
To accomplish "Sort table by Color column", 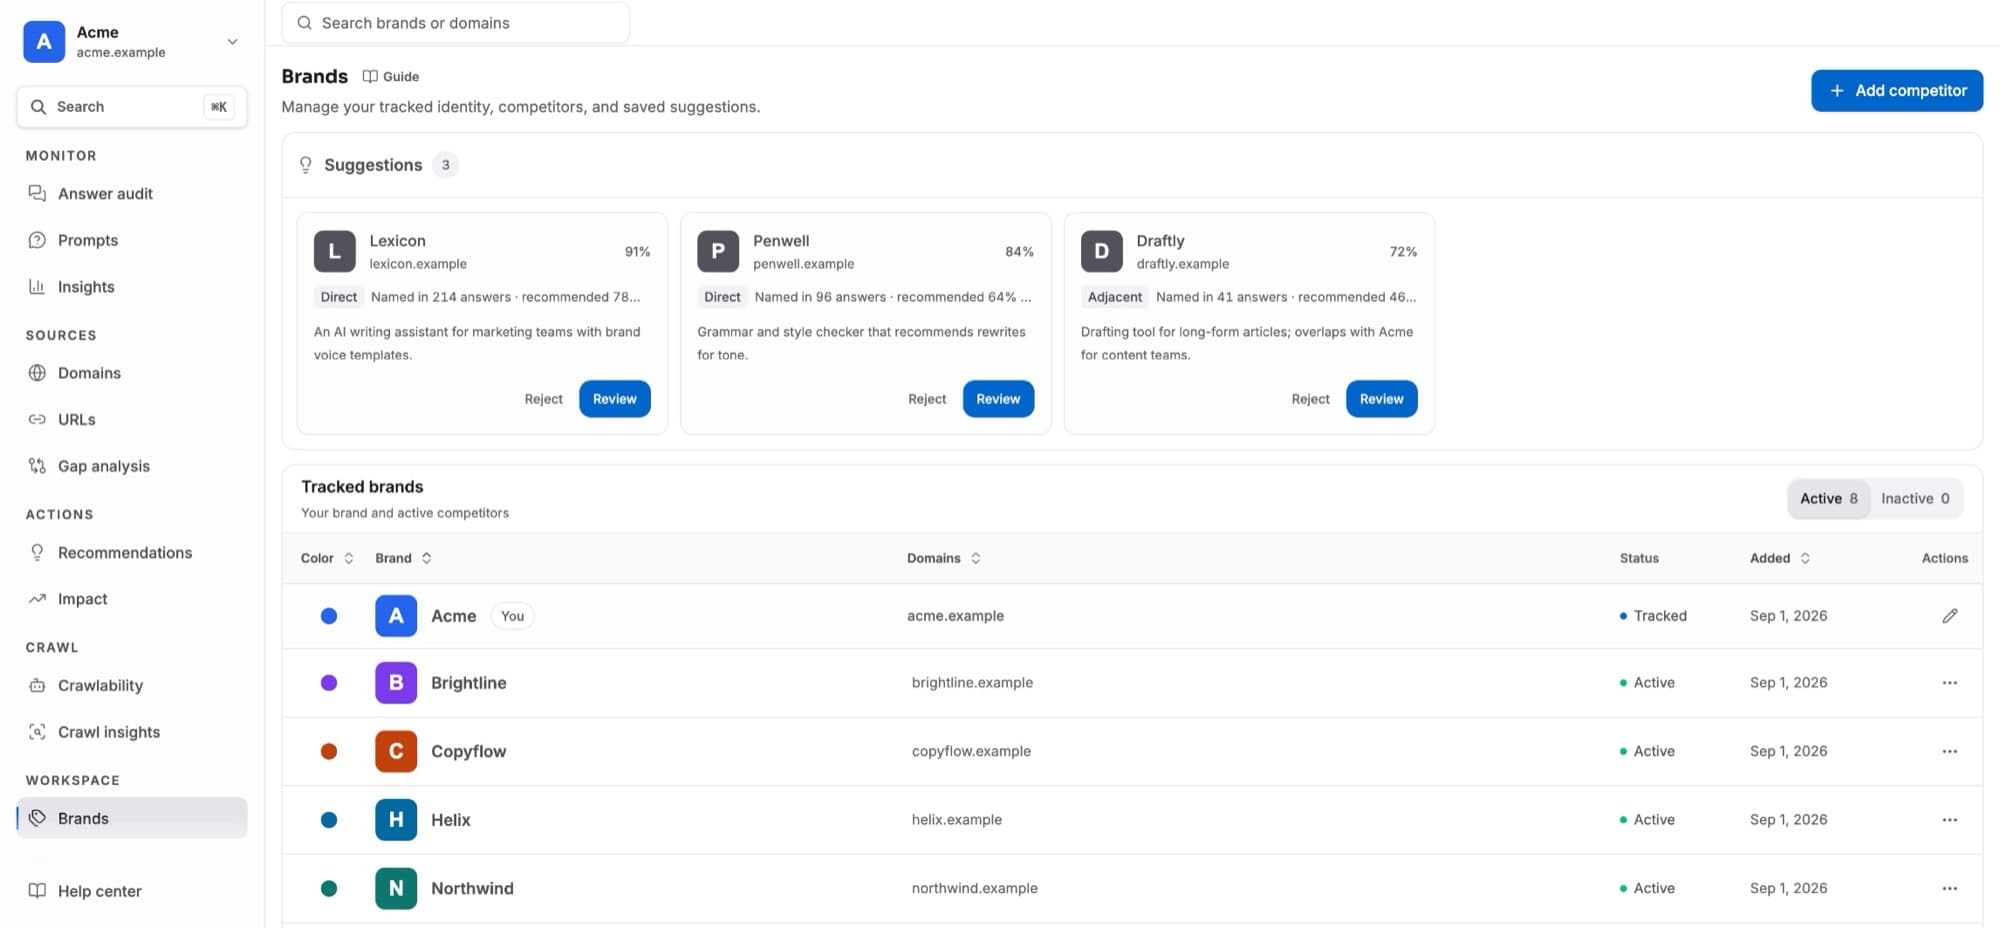I will pos(327,558).
